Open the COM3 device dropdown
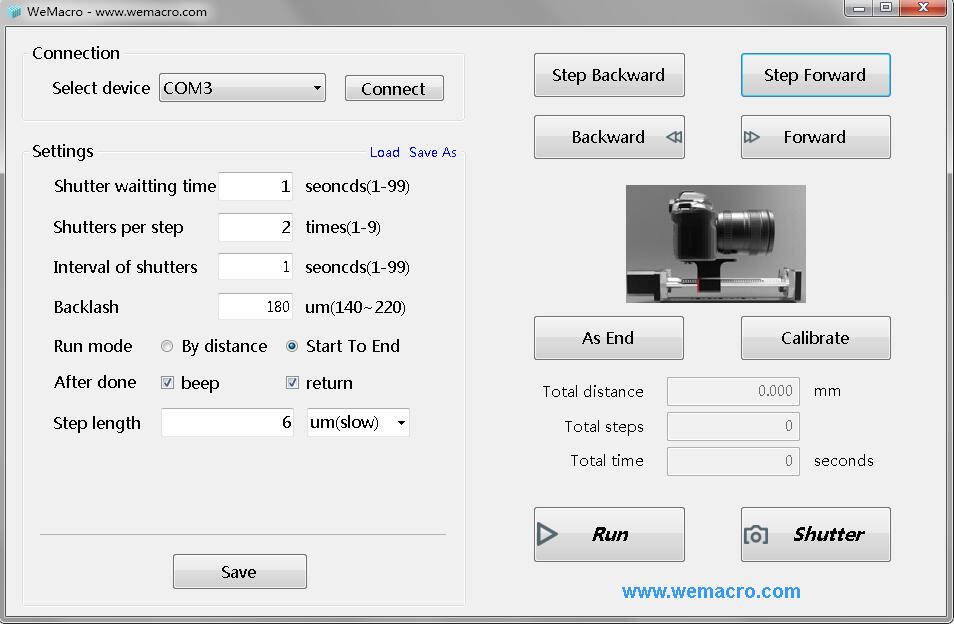 [x=242, y=88]
